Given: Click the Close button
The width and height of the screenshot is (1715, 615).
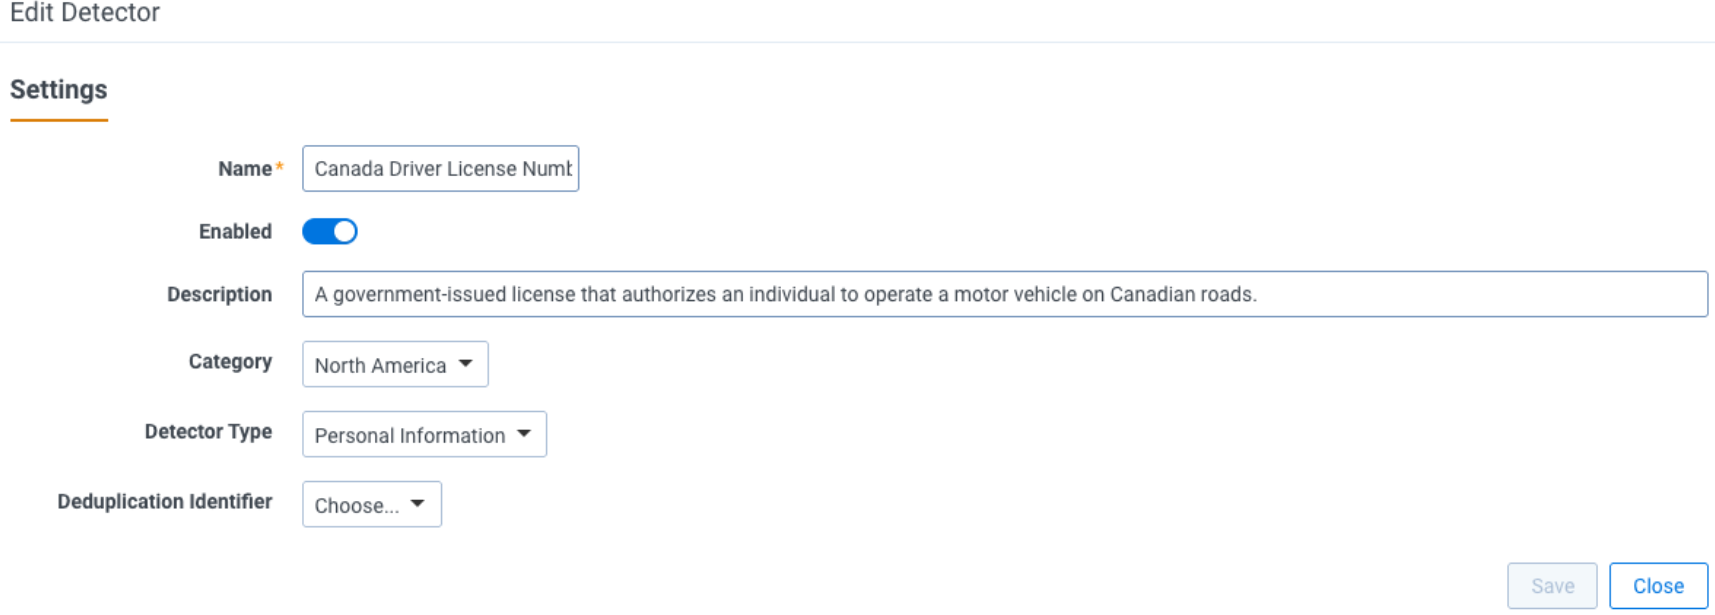Looking at the screenshot, I should click(1657, 586).
